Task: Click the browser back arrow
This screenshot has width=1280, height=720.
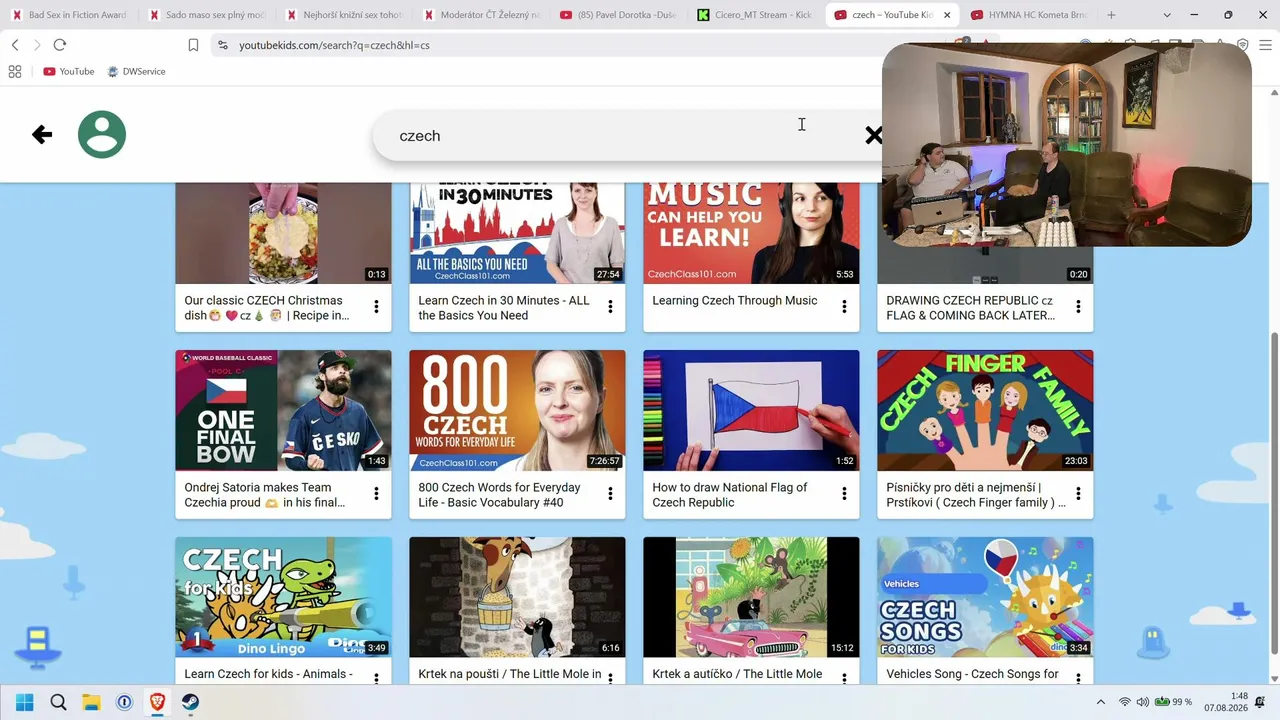Action: 15,45
